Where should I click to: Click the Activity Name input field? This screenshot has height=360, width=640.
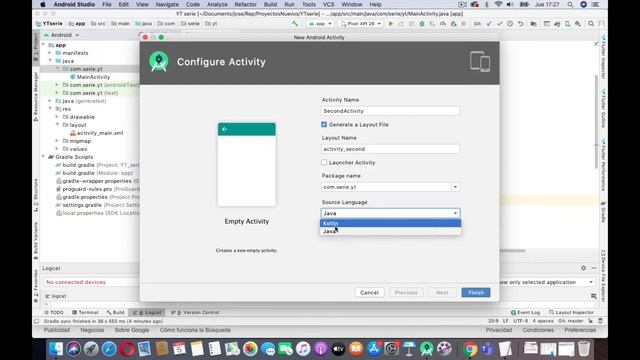pos(390,111)
